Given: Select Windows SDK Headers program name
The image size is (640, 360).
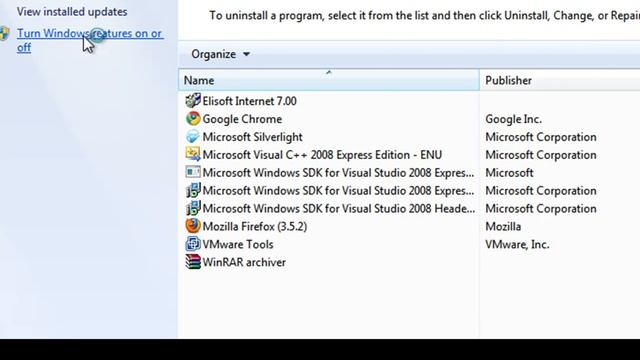Looking at the screenshot, I should tap(339, 209).
